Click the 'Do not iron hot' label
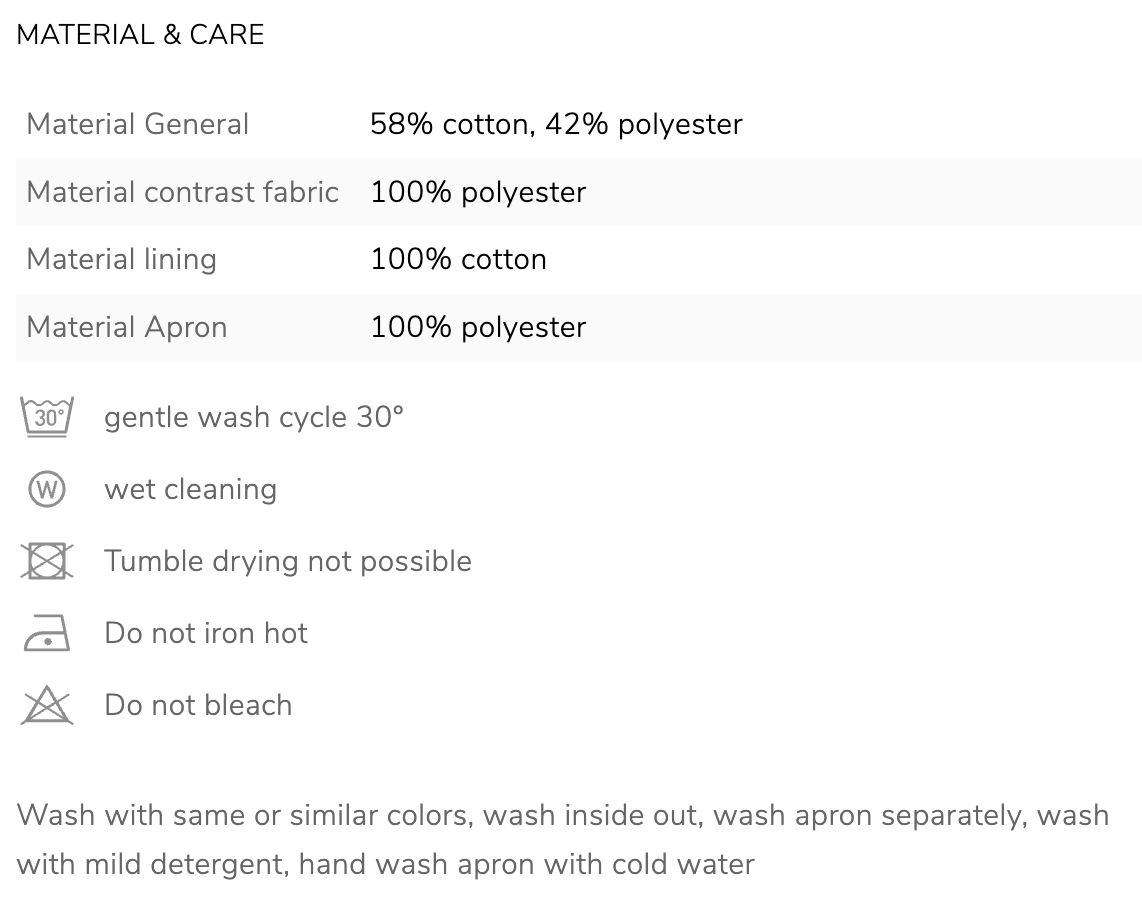The image size is (1142, 906). (206, 633)
